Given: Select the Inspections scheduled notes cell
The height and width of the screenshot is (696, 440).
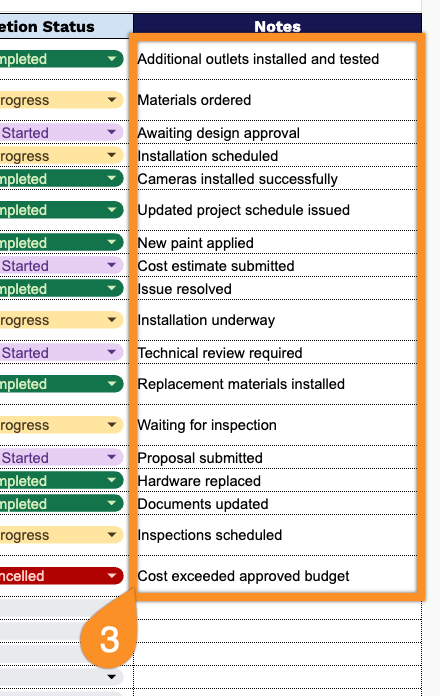Looking at the screenshot, I should coord(277,535).
